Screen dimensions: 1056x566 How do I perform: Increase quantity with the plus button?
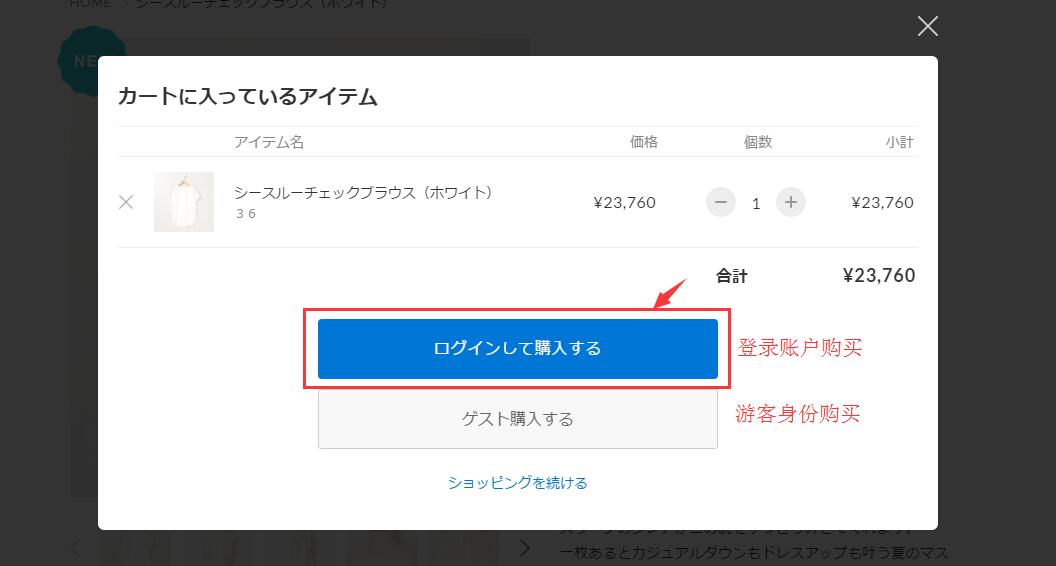point(790,202)
